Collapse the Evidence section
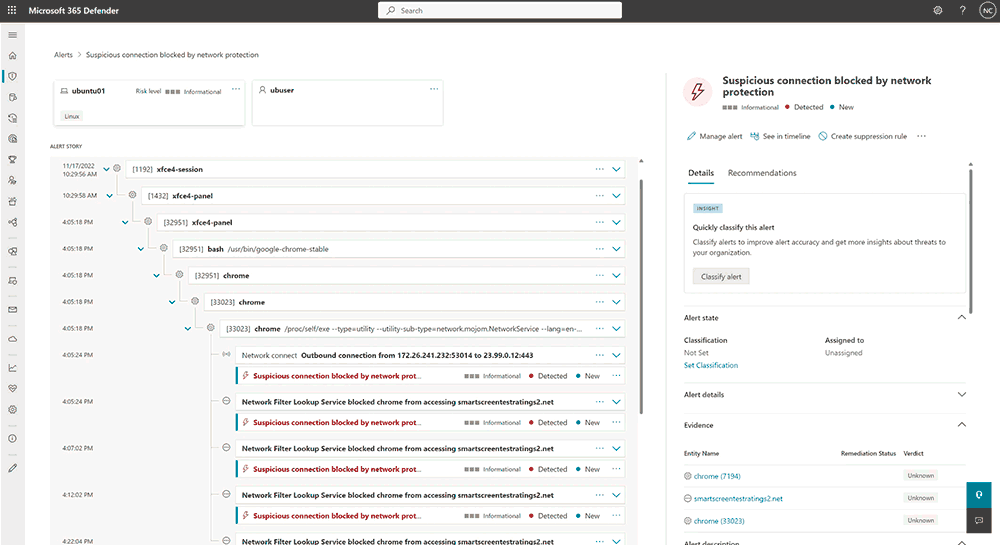The height and width of the screenshot is (545, 1000). coord(961,425)
